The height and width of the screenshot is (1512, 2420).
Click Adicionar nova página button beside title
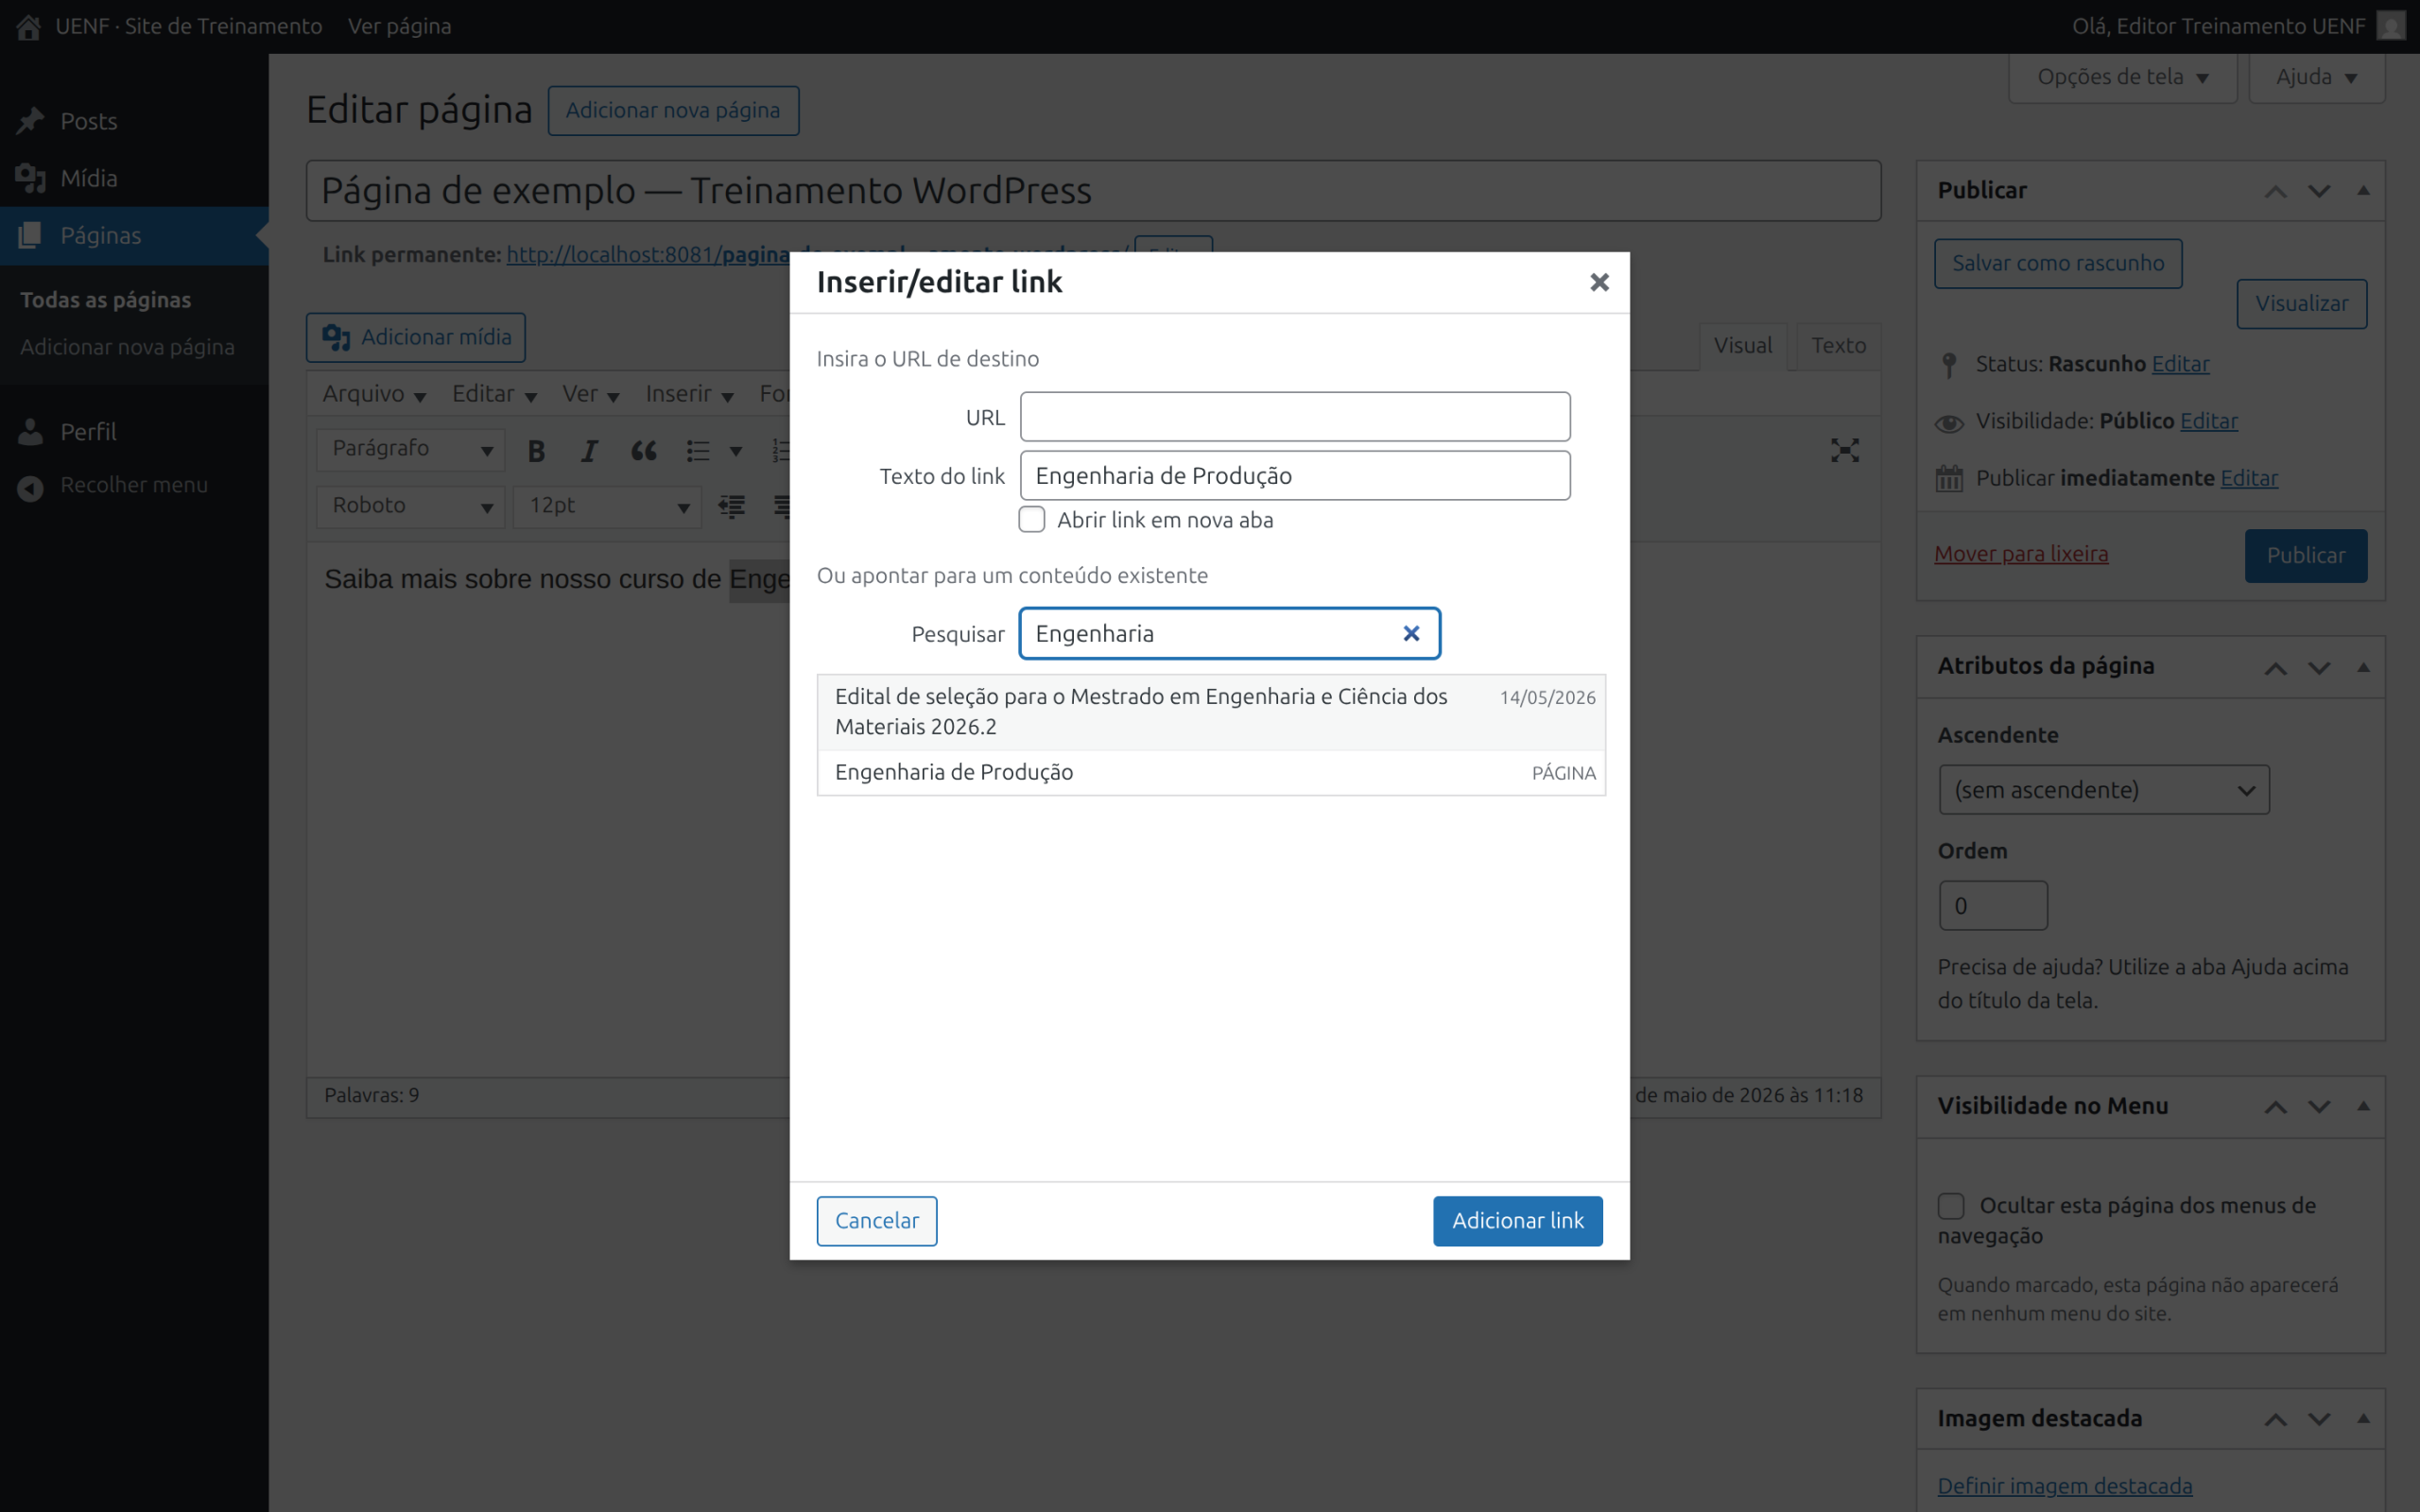point(673,110)
